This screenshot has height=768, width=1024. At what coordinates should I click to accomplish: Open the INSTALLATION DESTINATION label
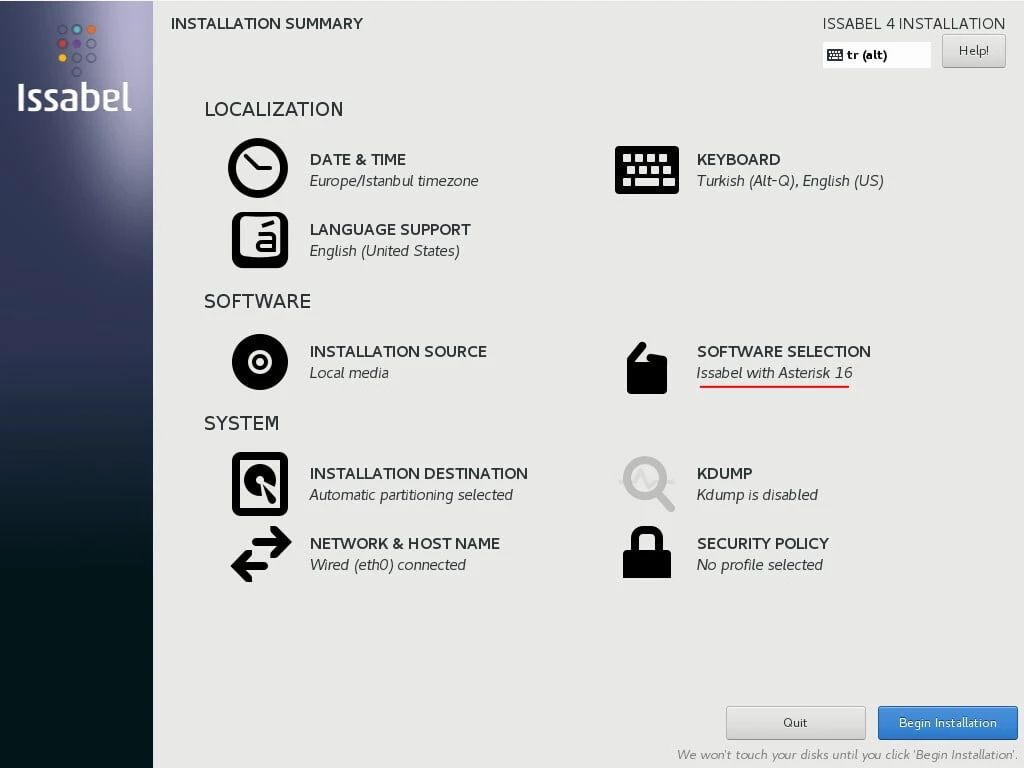coord(418,473)
